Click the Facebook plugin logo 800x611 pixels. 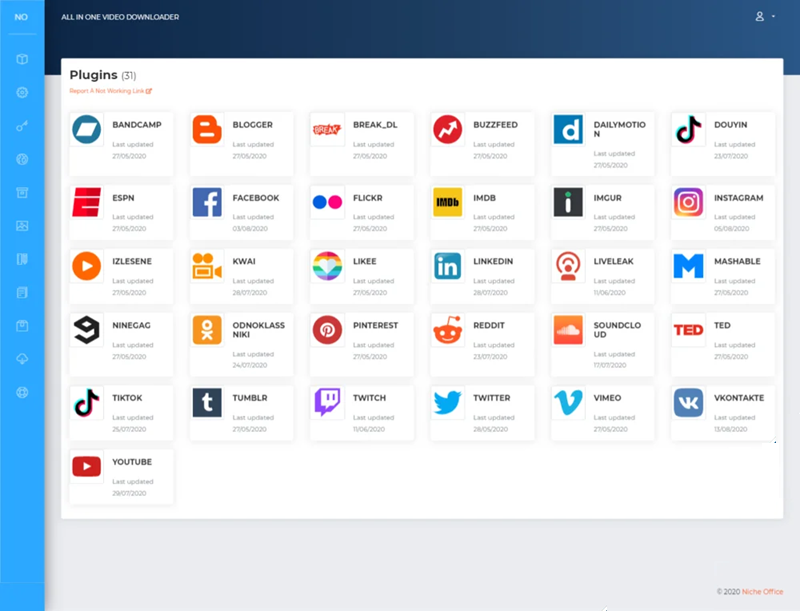click(x=207, y=202)
